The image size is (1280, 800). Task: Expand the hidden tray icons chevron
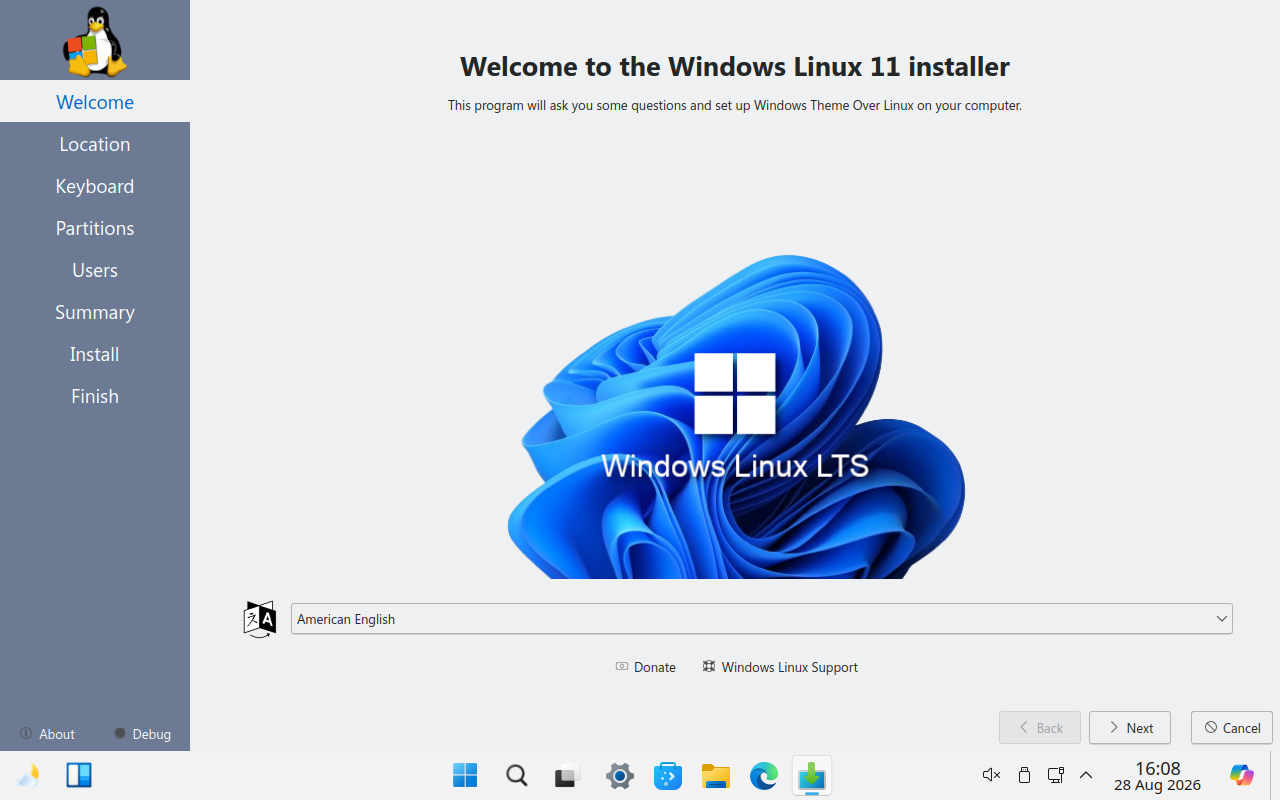pos(1086,775)
